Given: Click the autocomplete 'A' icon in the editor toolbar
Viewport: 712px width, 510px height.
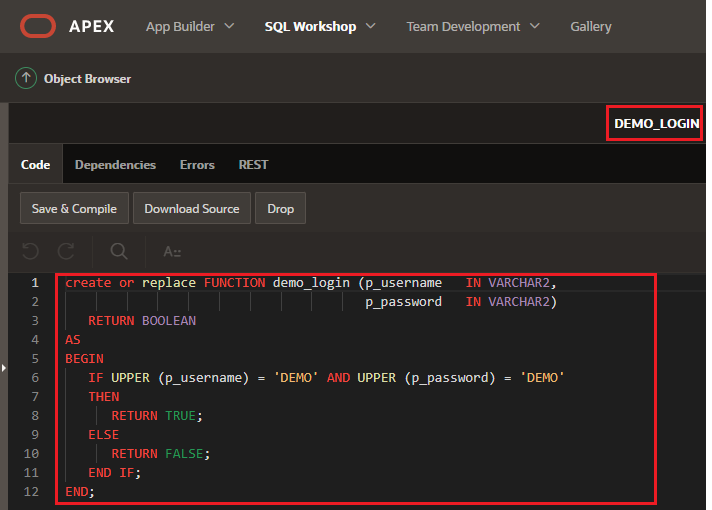Looking at the screenshot, I should pos(172,251).
